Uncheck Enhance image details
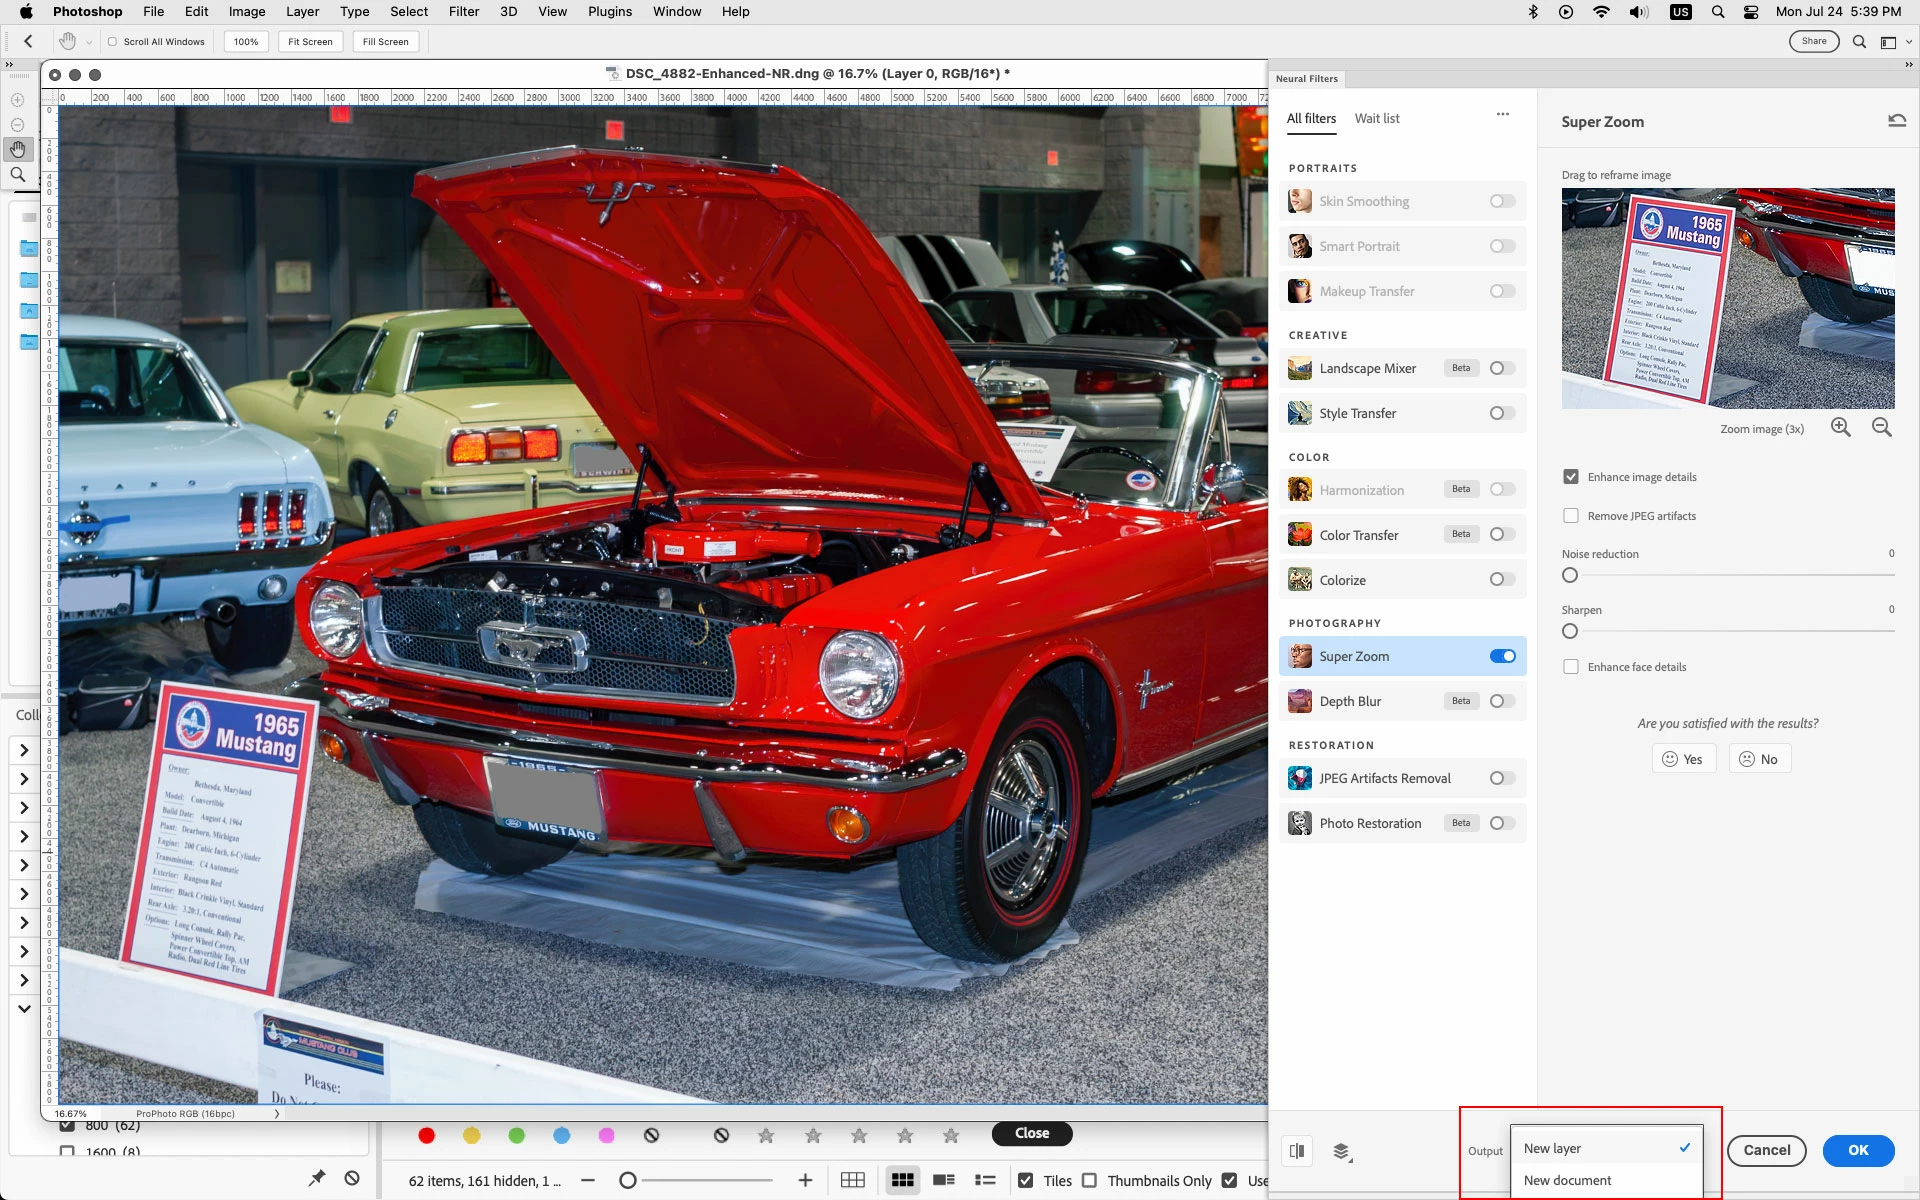 point(1571,477)
